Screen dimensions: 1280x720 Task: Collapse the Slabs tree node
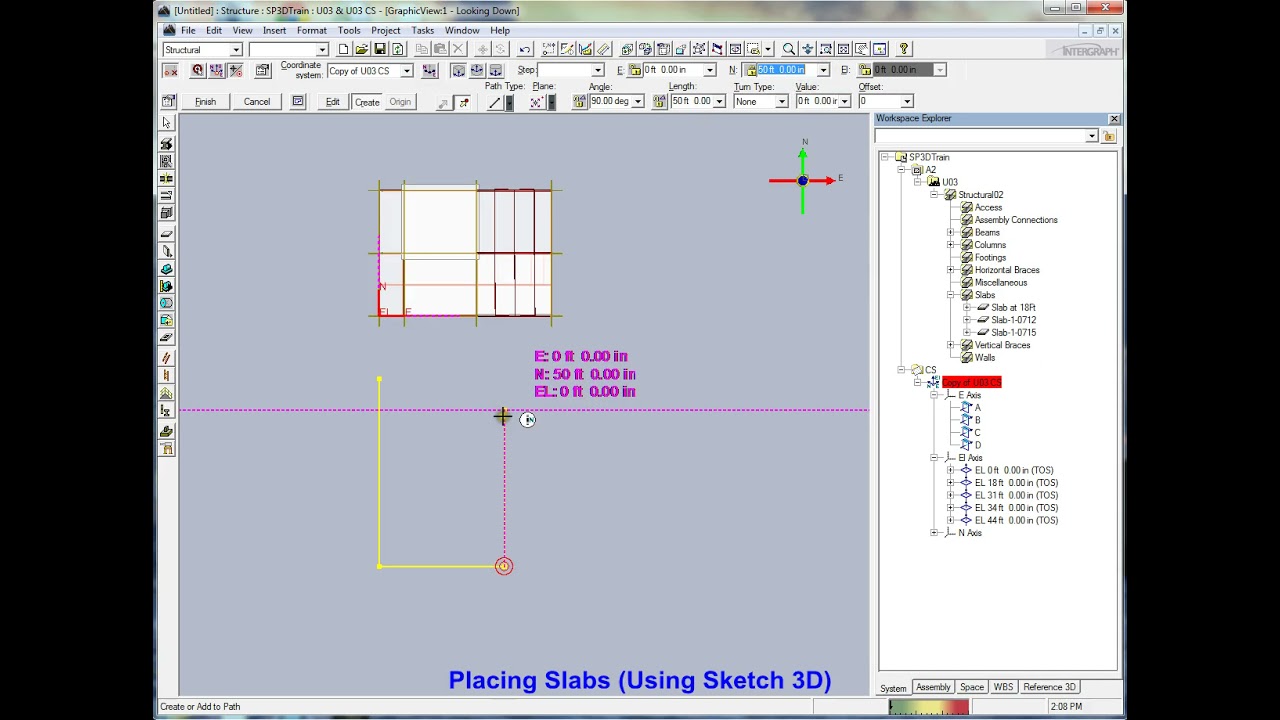click(x=951, y=295)
